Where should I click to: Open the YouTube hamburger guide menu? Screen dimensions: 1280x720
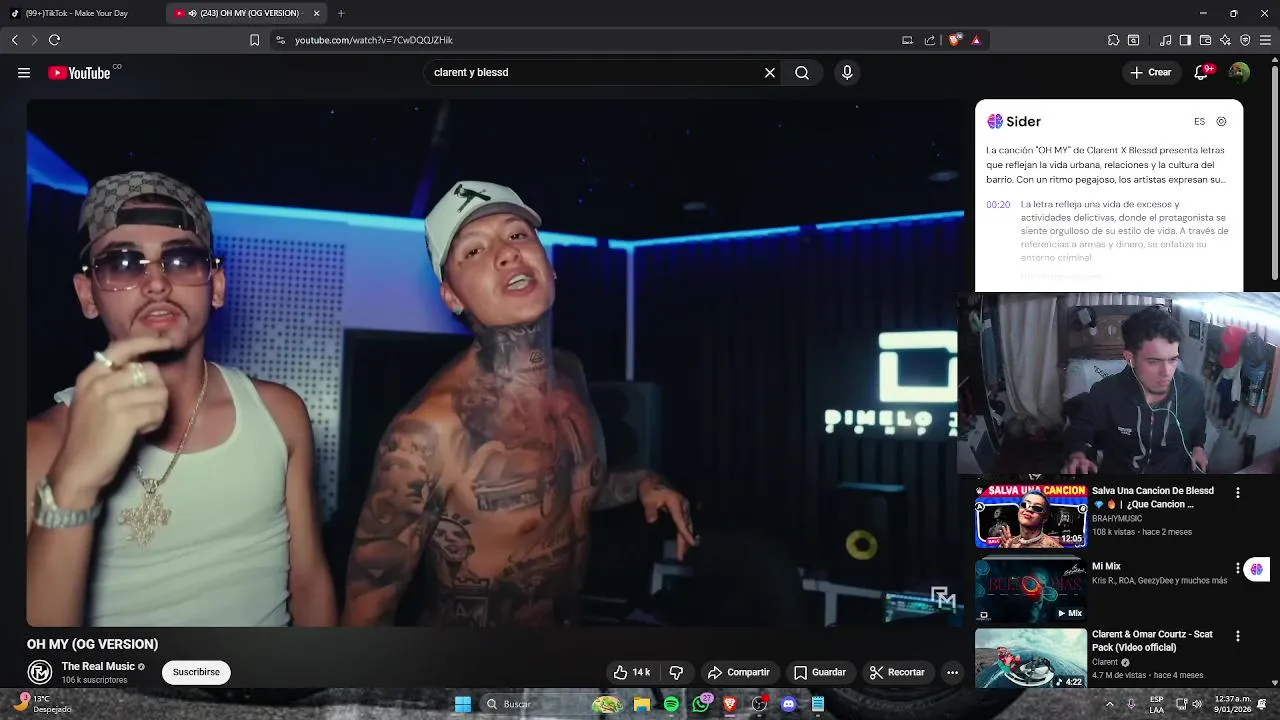(x=24, y=73)
